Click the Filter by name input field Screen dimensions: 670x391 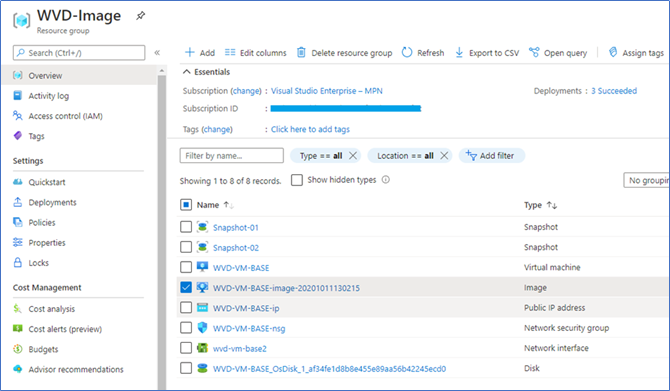232,156
